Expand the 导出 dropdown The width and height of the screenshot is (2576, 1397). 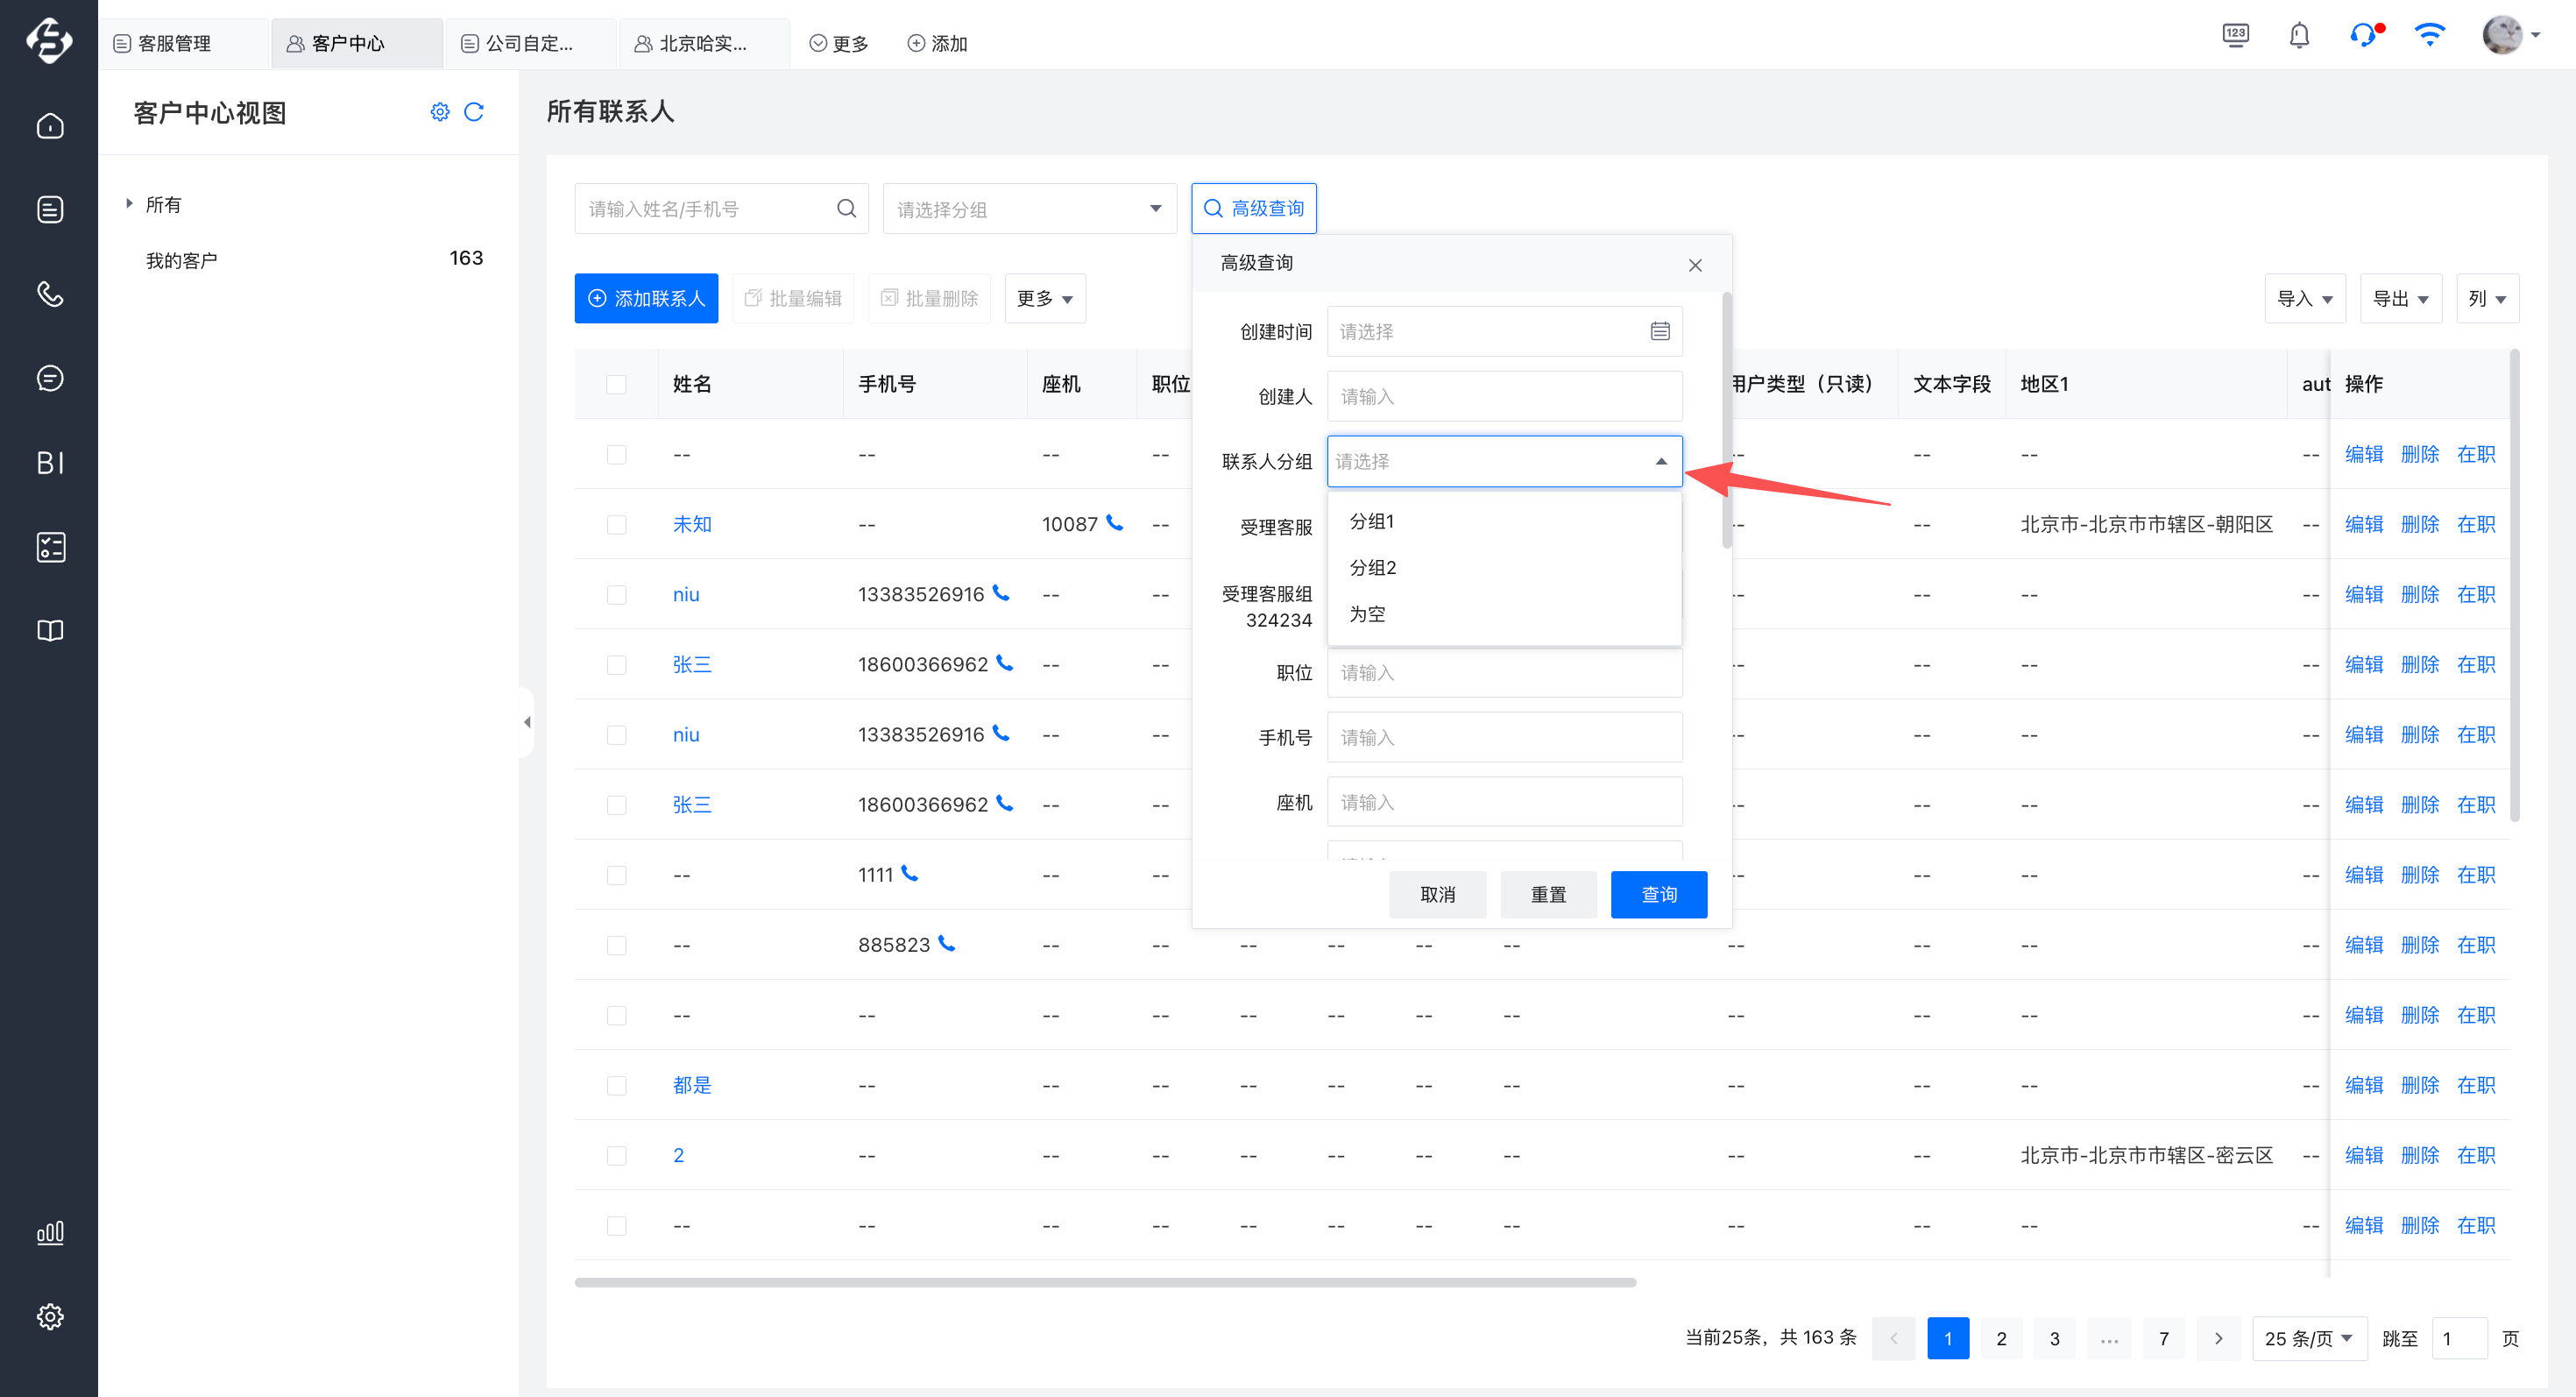[2400, 299]
